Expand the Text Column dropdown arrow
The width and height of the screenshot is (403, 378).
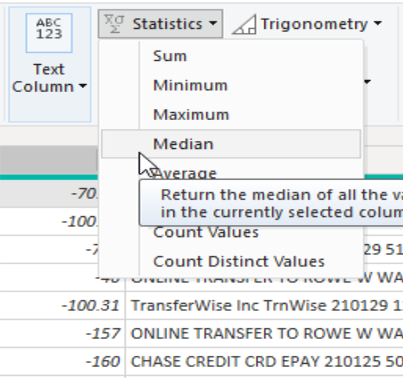(x=83, y=86)
